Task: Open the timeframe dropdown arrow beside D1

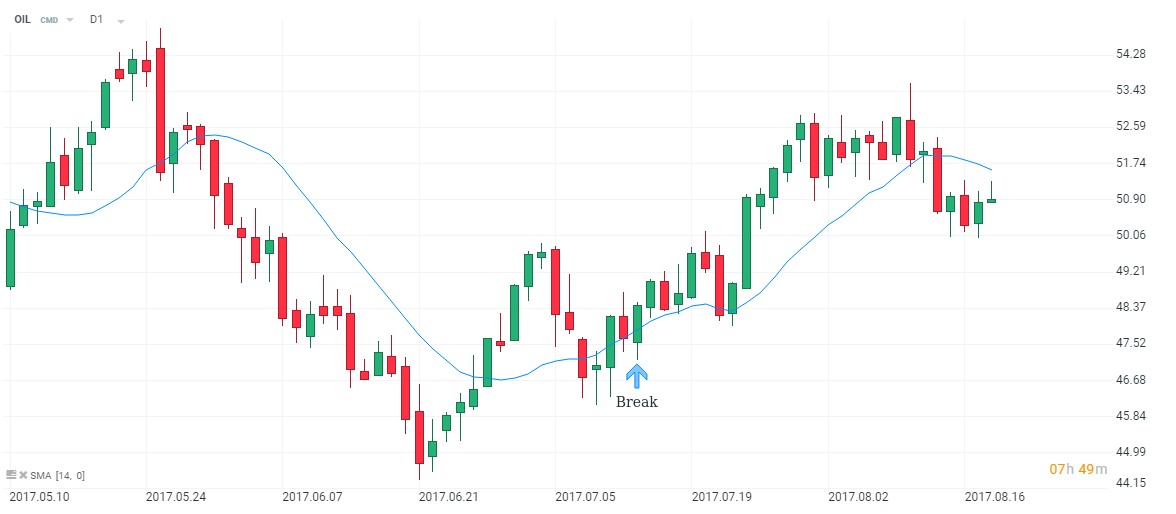Action: point(120,20)
